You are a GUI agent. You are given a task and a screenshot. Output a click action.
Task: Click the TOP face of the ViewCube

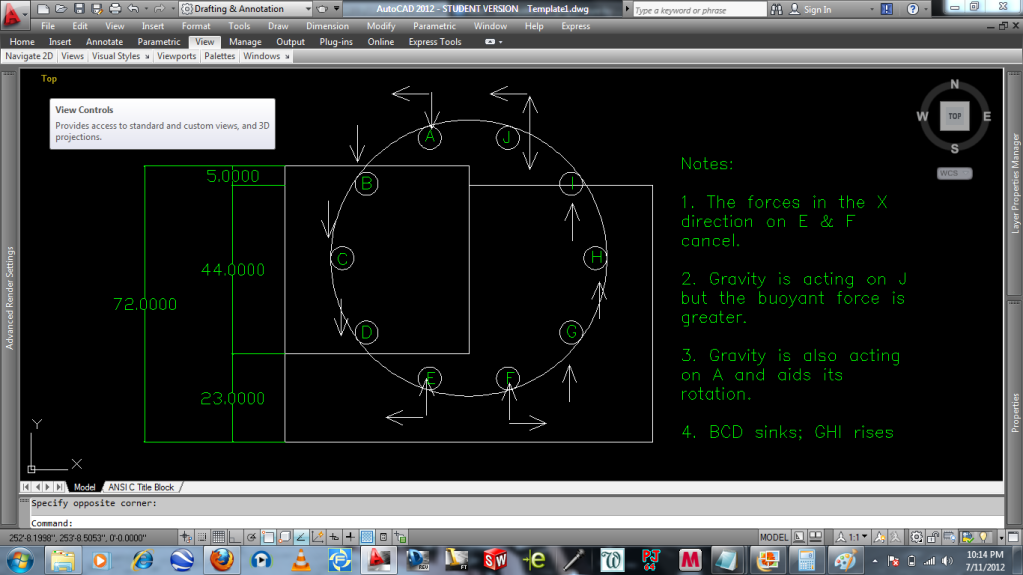click(954, 116)
